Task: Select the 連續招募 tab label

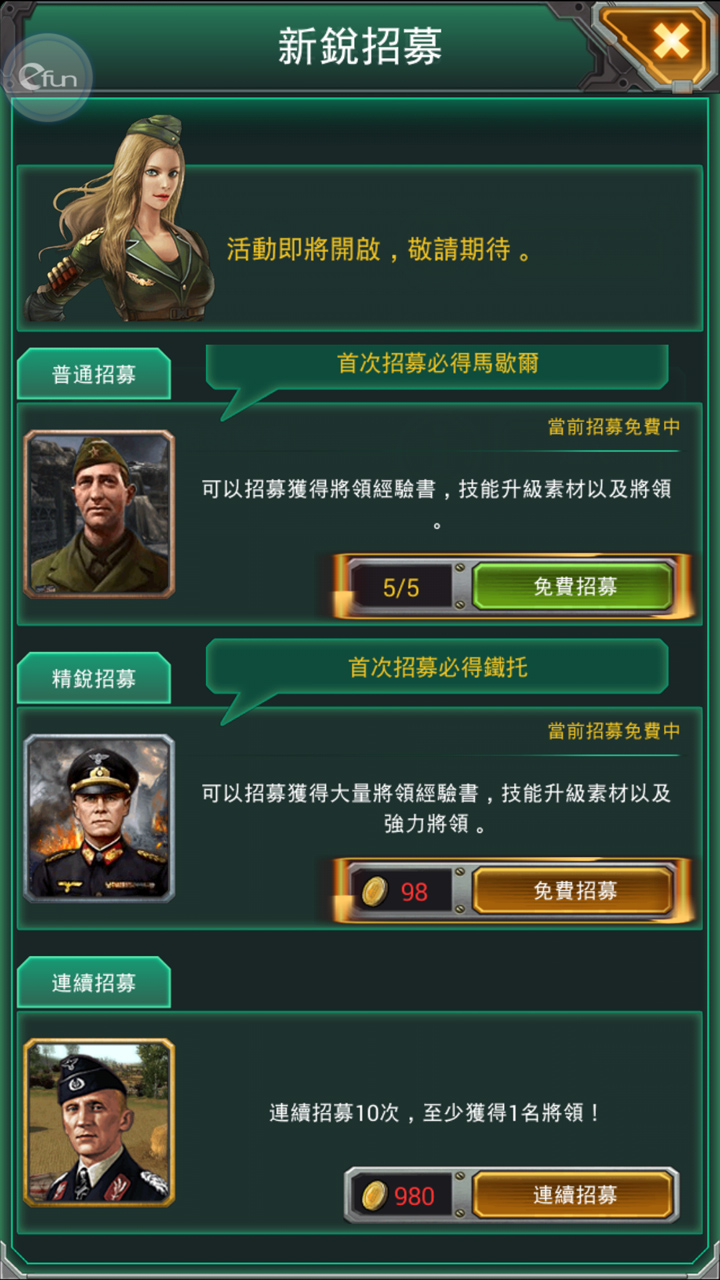Action: pos(94,983)
